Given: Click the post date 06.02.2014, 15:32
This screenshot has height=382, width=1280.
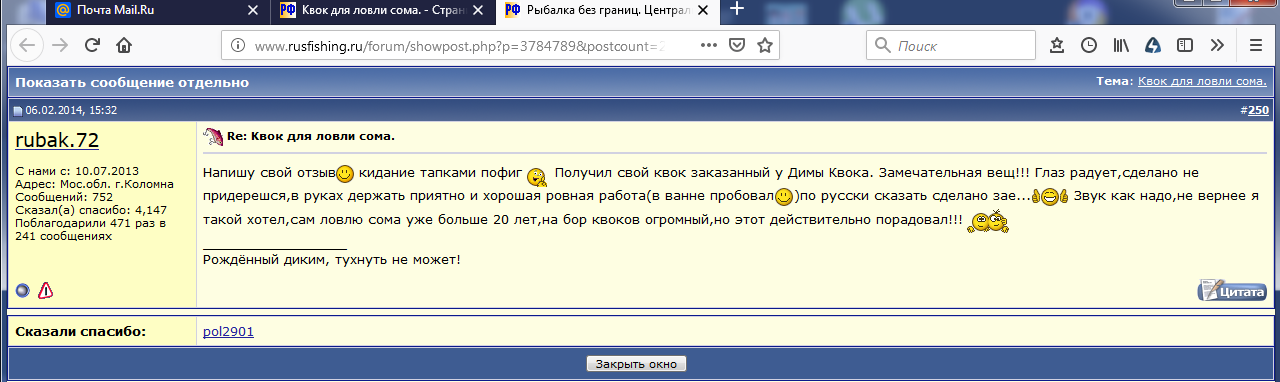Looking at the screenshot, I should click(x=71, y=111).
